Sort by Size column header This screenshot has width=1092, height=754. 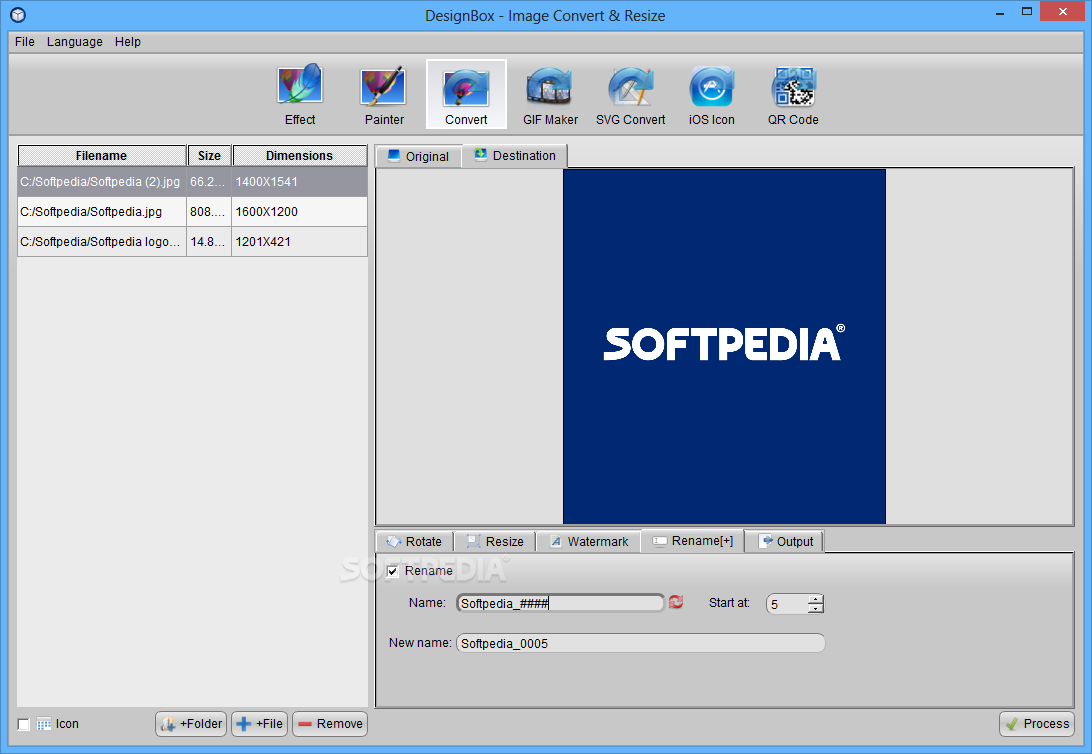[x=209, y=155]
